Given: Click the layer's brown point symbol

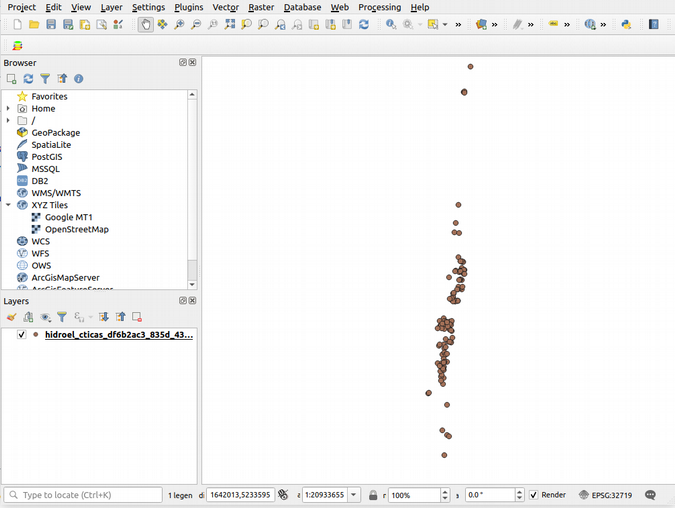Looking at the screenshot, I should click(36, 335).
